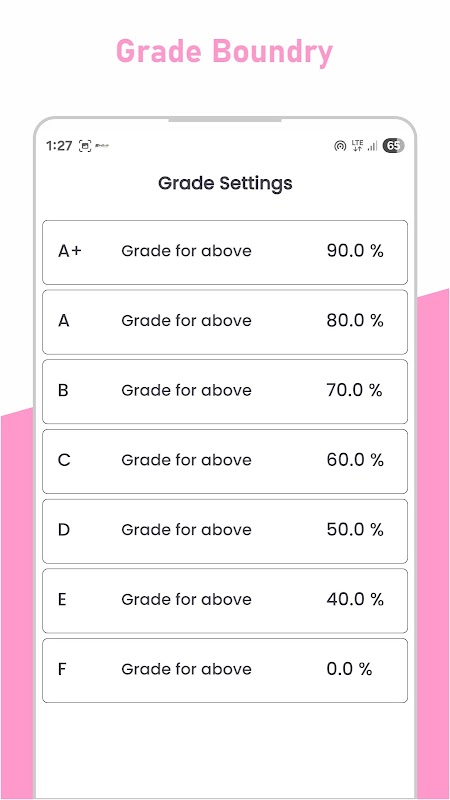The image size is (450, 800).
Task: Edit the 60.0 % percentage
Action: (x=355, y=460)
